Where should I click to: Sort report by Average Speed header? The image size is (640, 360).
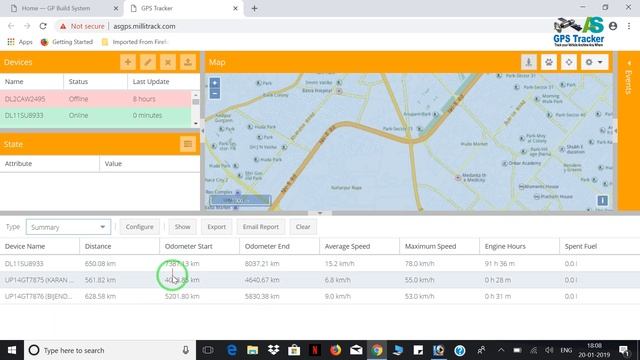tap(360, 246)
